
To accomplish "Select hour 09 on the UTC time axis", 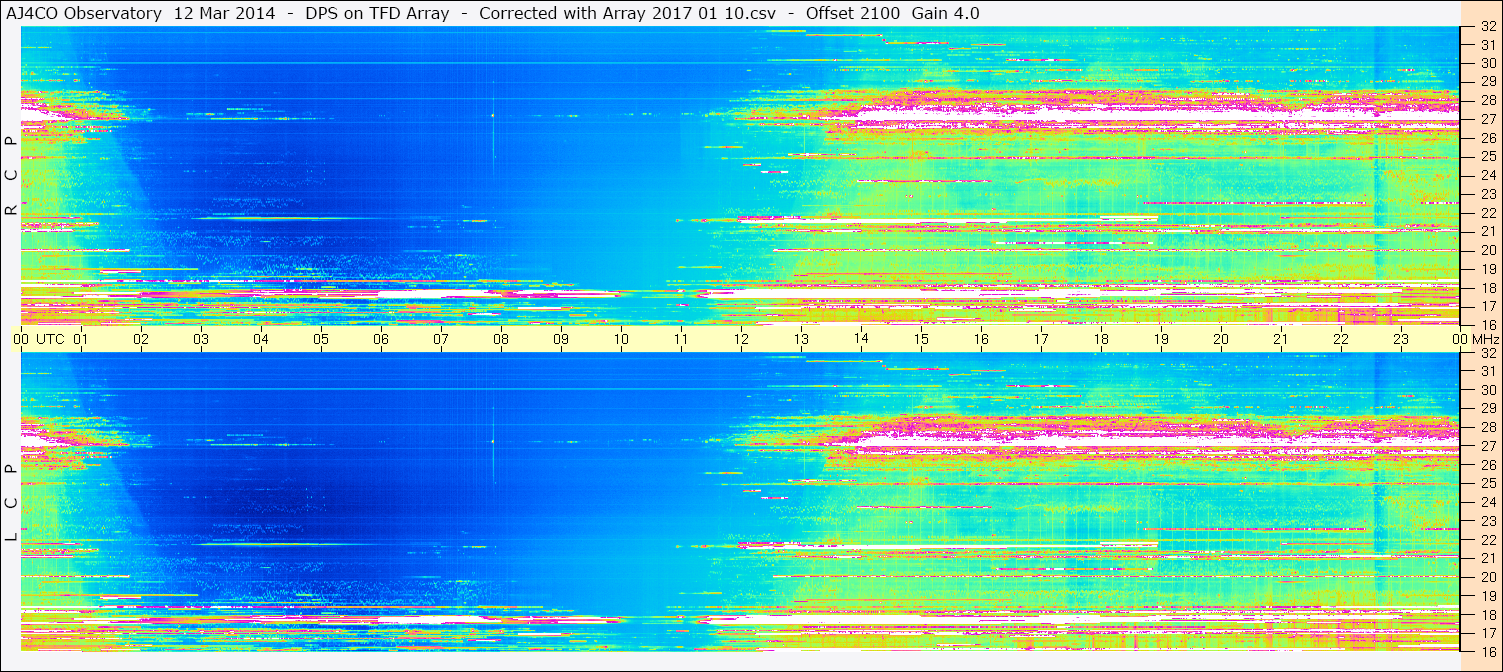I will 561,339.
